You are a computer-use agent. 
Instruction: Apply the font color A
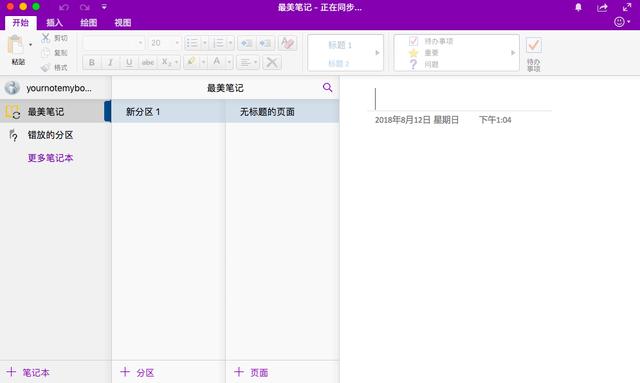tap(217, 62)
